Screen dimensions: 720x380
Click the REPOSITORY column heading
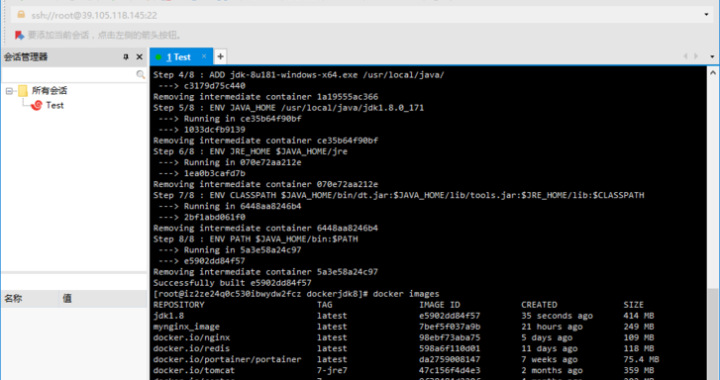pyautogui.click(x=179, y=305)
